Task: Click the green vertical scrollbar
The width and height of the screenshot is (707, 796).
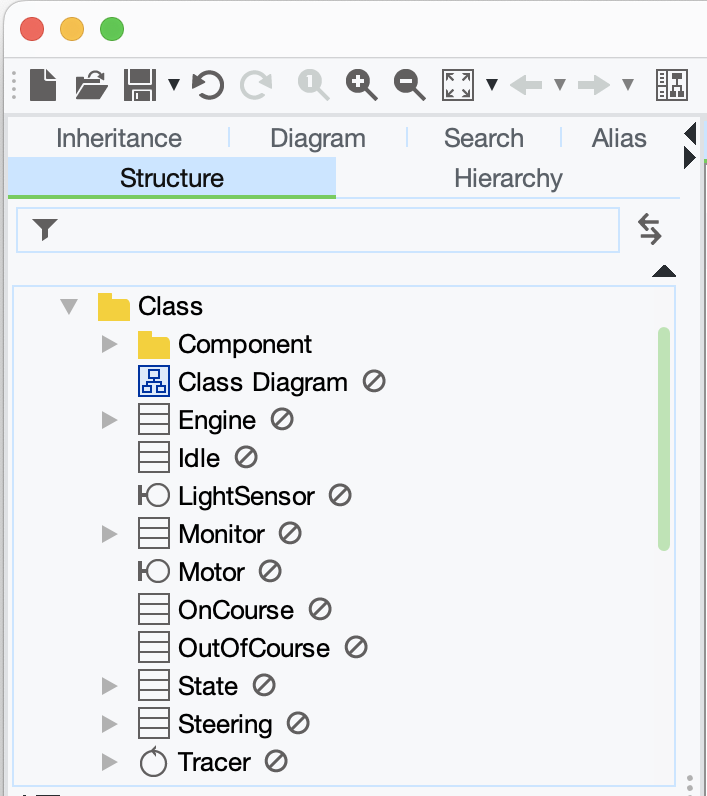Action: coord(664,438)
